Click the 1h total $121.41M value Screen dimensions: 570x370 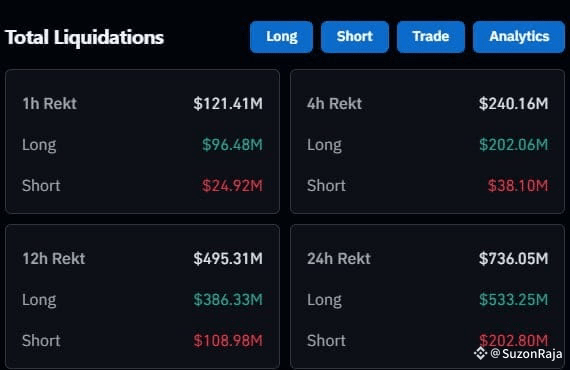point(228,104)
